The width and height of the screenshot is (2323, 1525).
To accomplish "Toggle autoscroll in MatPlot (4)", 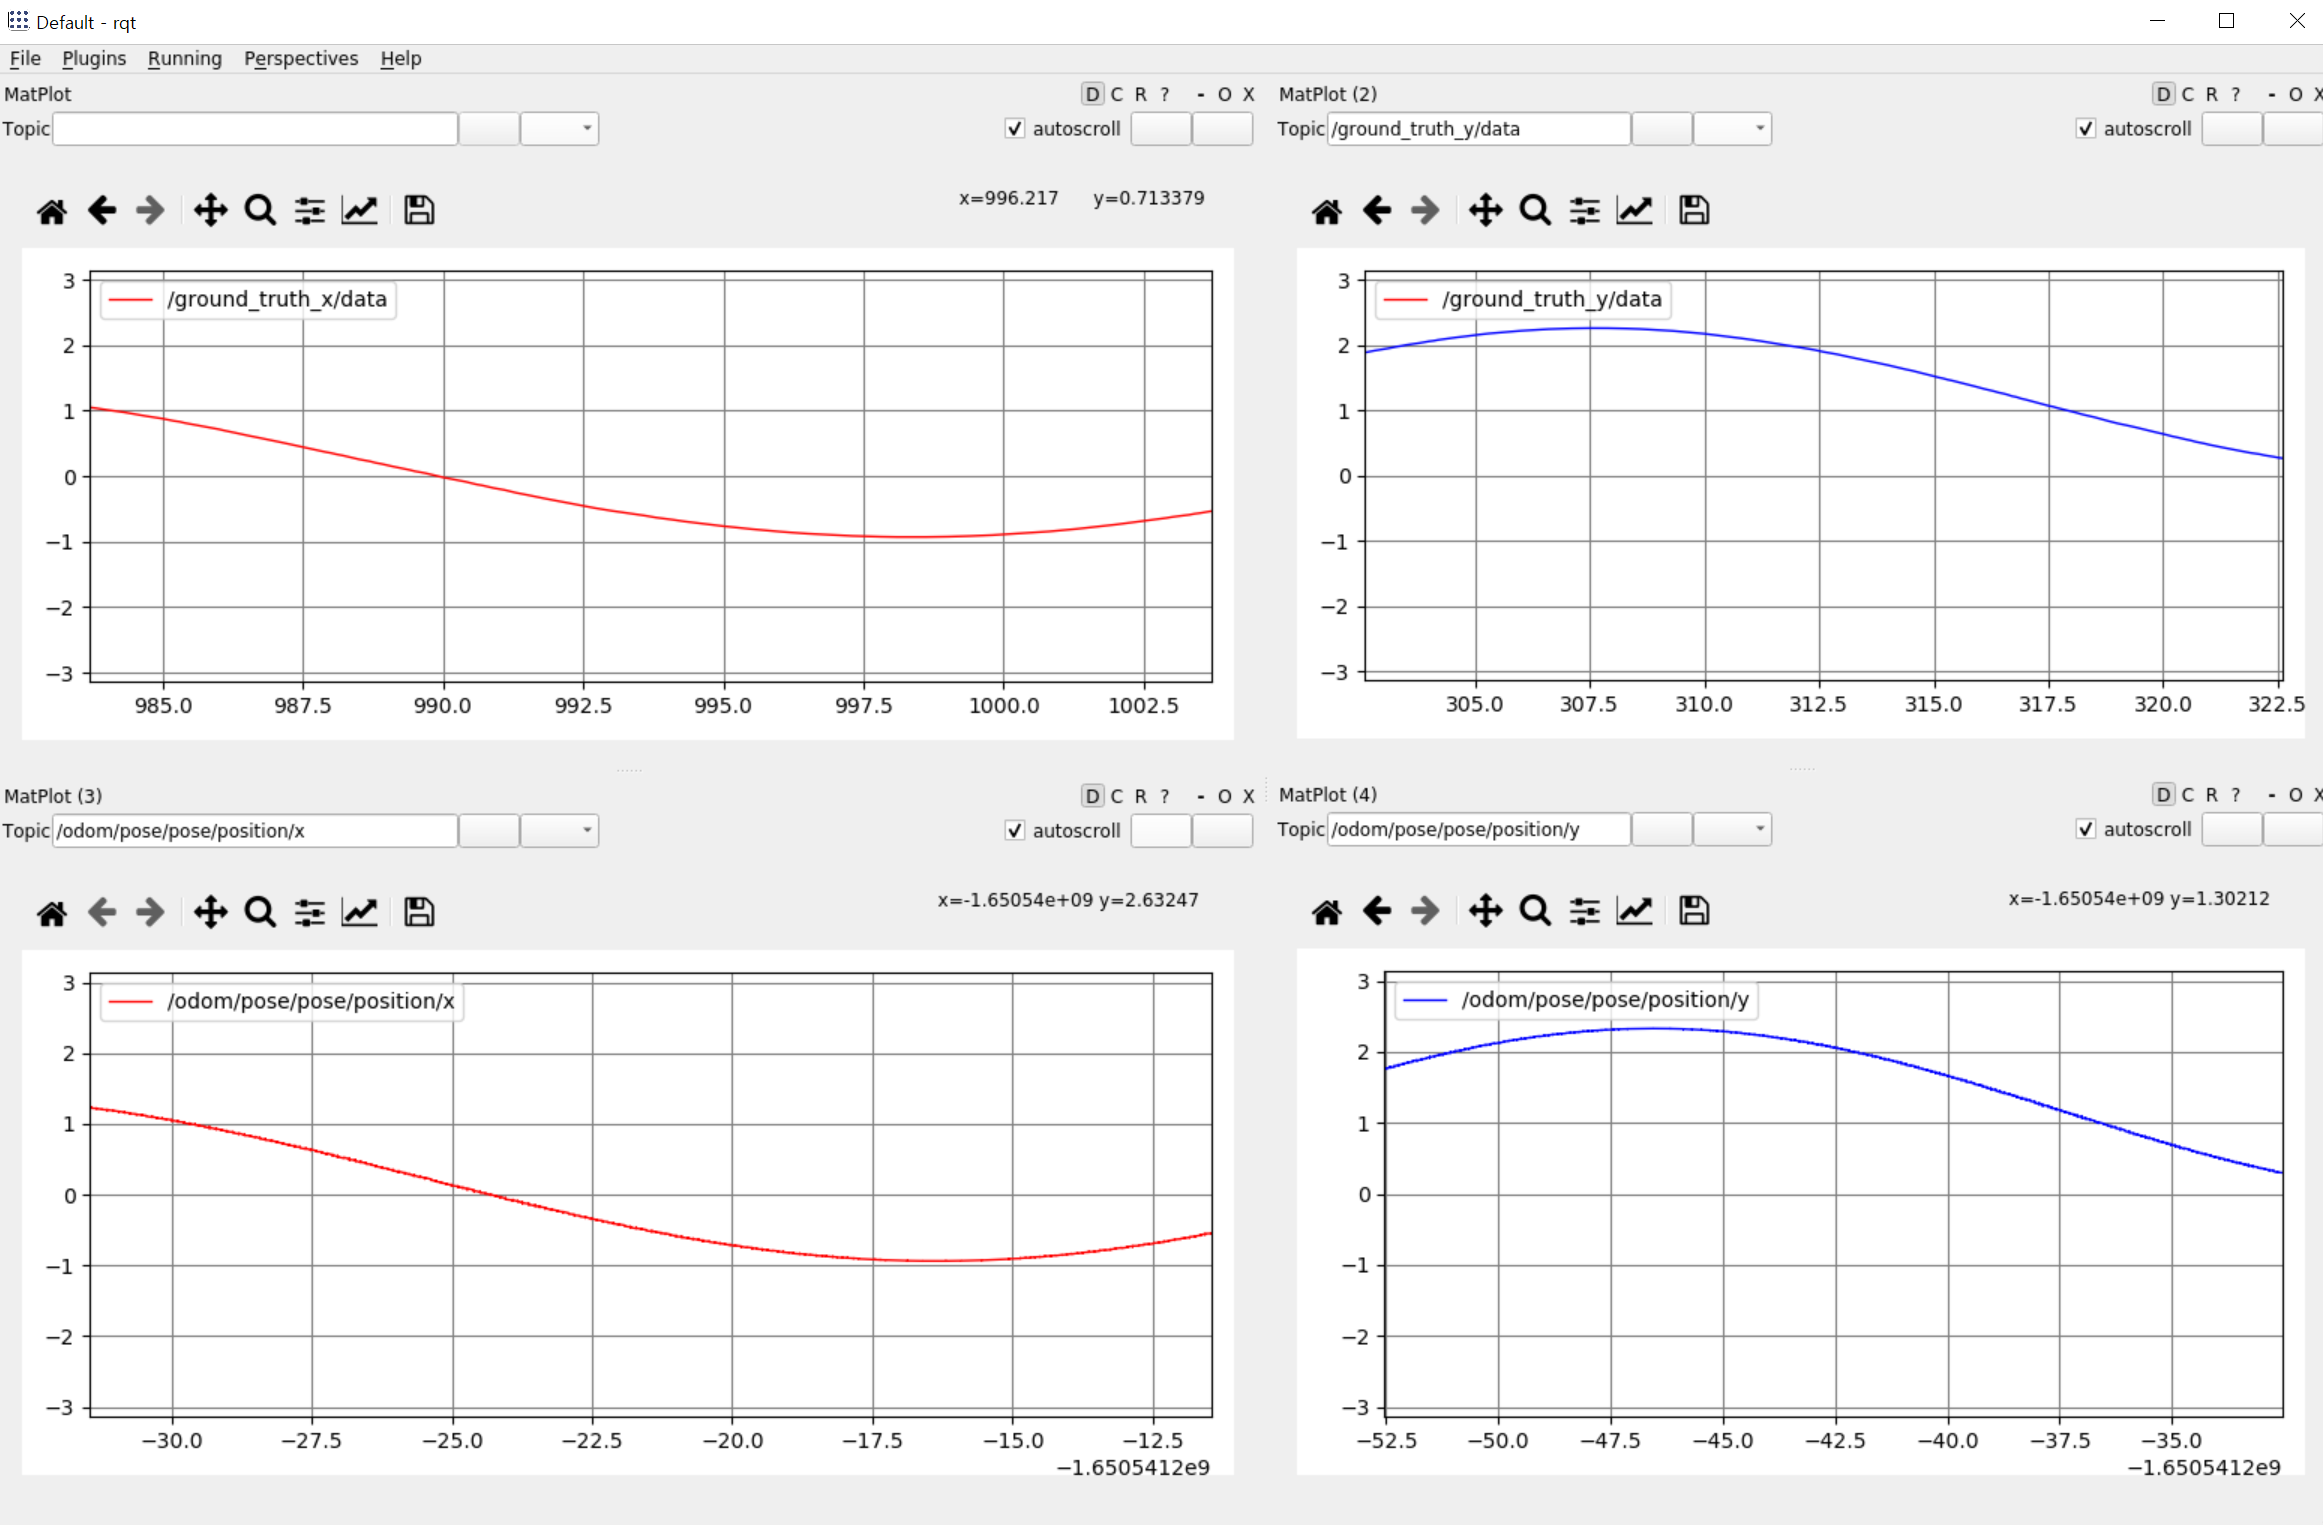I will point(2086,829).
